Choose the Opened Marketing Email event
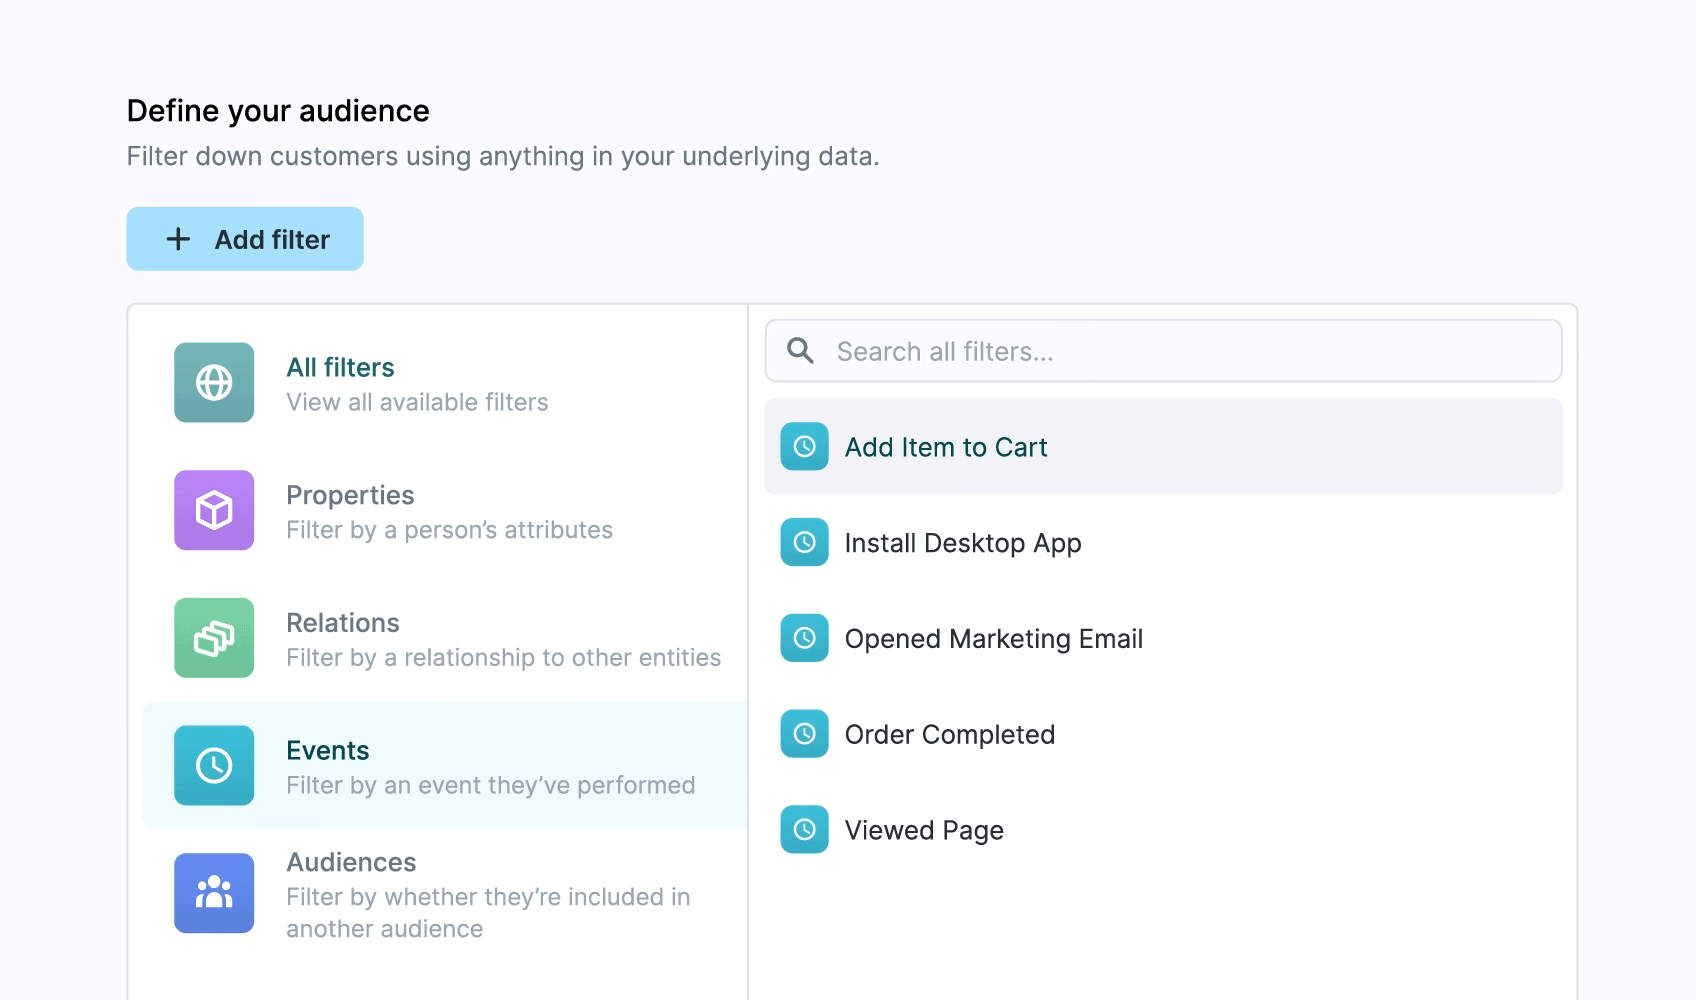Screen dimensions: 1696x1000 1163,638
